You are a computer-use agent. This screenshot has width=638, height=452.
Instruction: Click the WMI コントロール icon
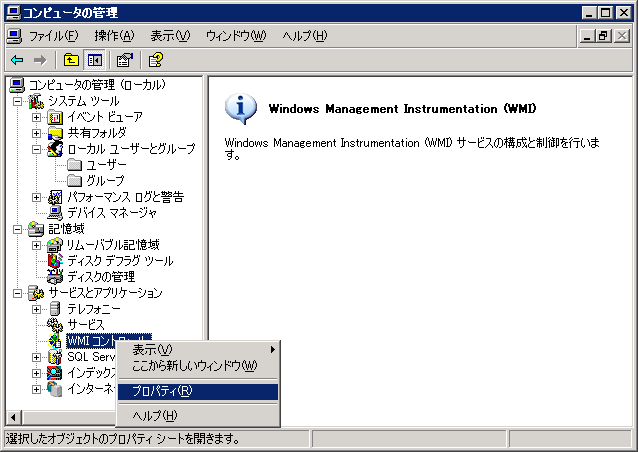[55, 341]
